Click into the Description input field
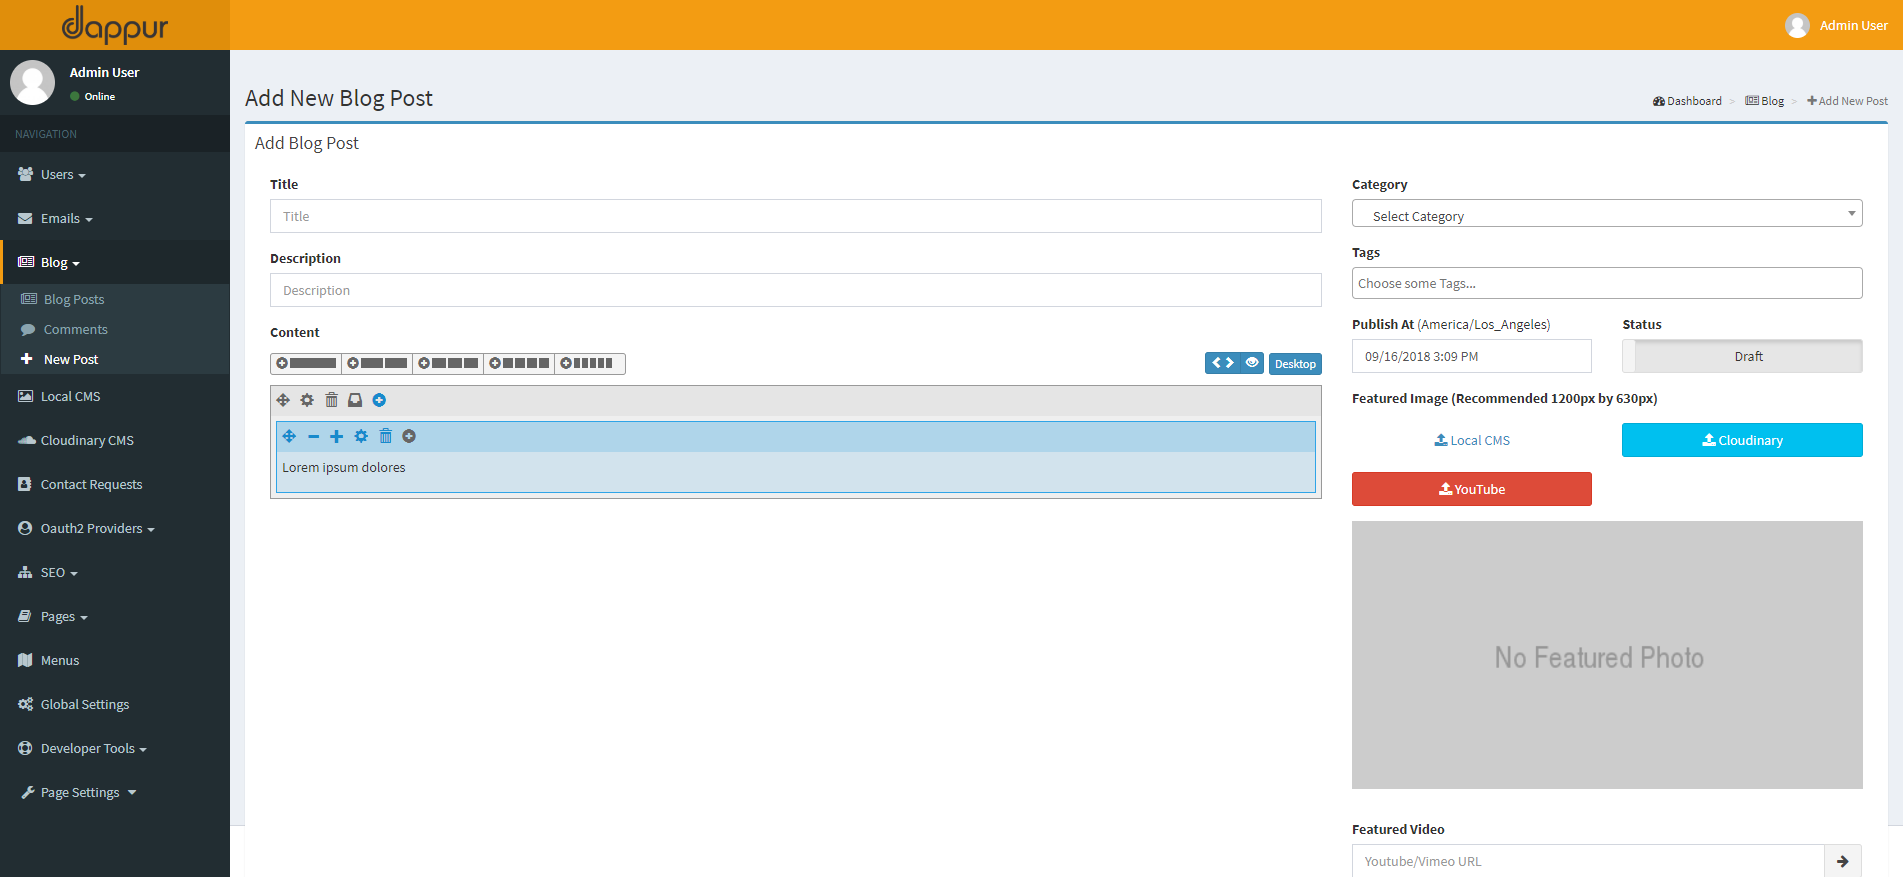1903x877 pixels. pos(795,290)
